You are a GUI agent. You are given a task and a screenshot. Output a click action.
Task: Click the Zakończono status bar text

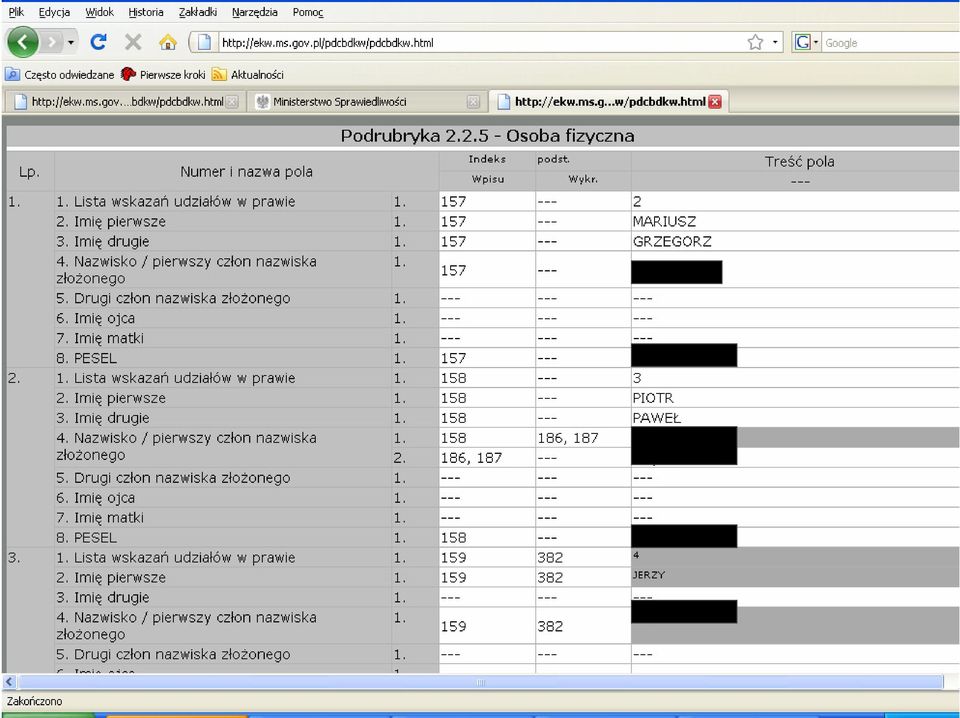coord(34,701)
